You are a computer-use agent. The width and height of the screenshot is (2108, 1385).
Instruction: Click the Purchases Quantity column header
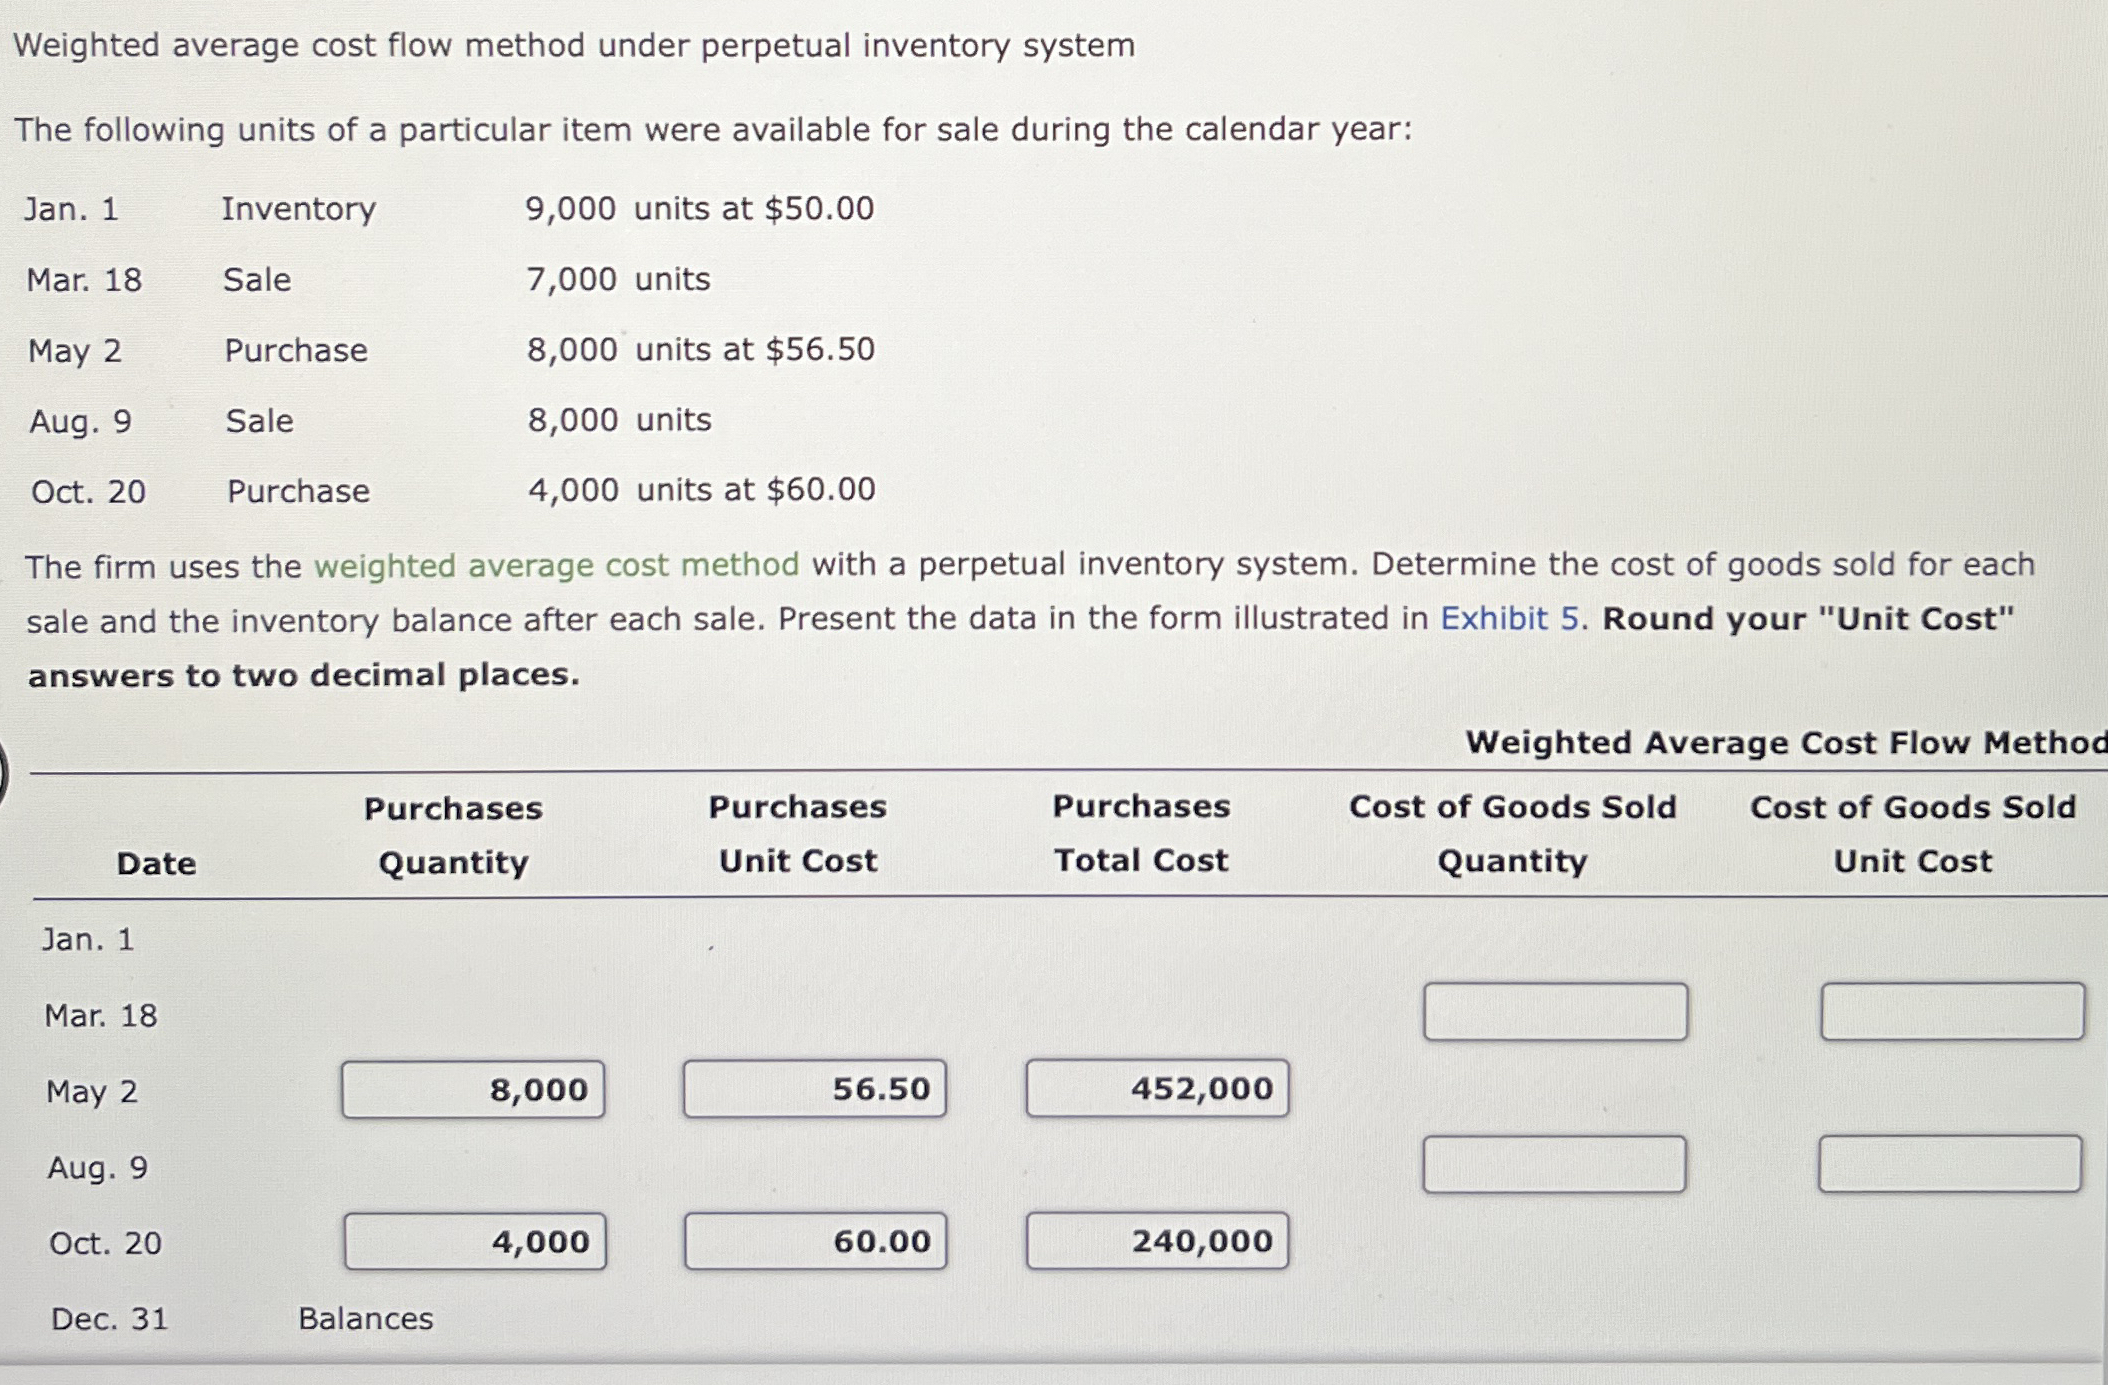452,835
